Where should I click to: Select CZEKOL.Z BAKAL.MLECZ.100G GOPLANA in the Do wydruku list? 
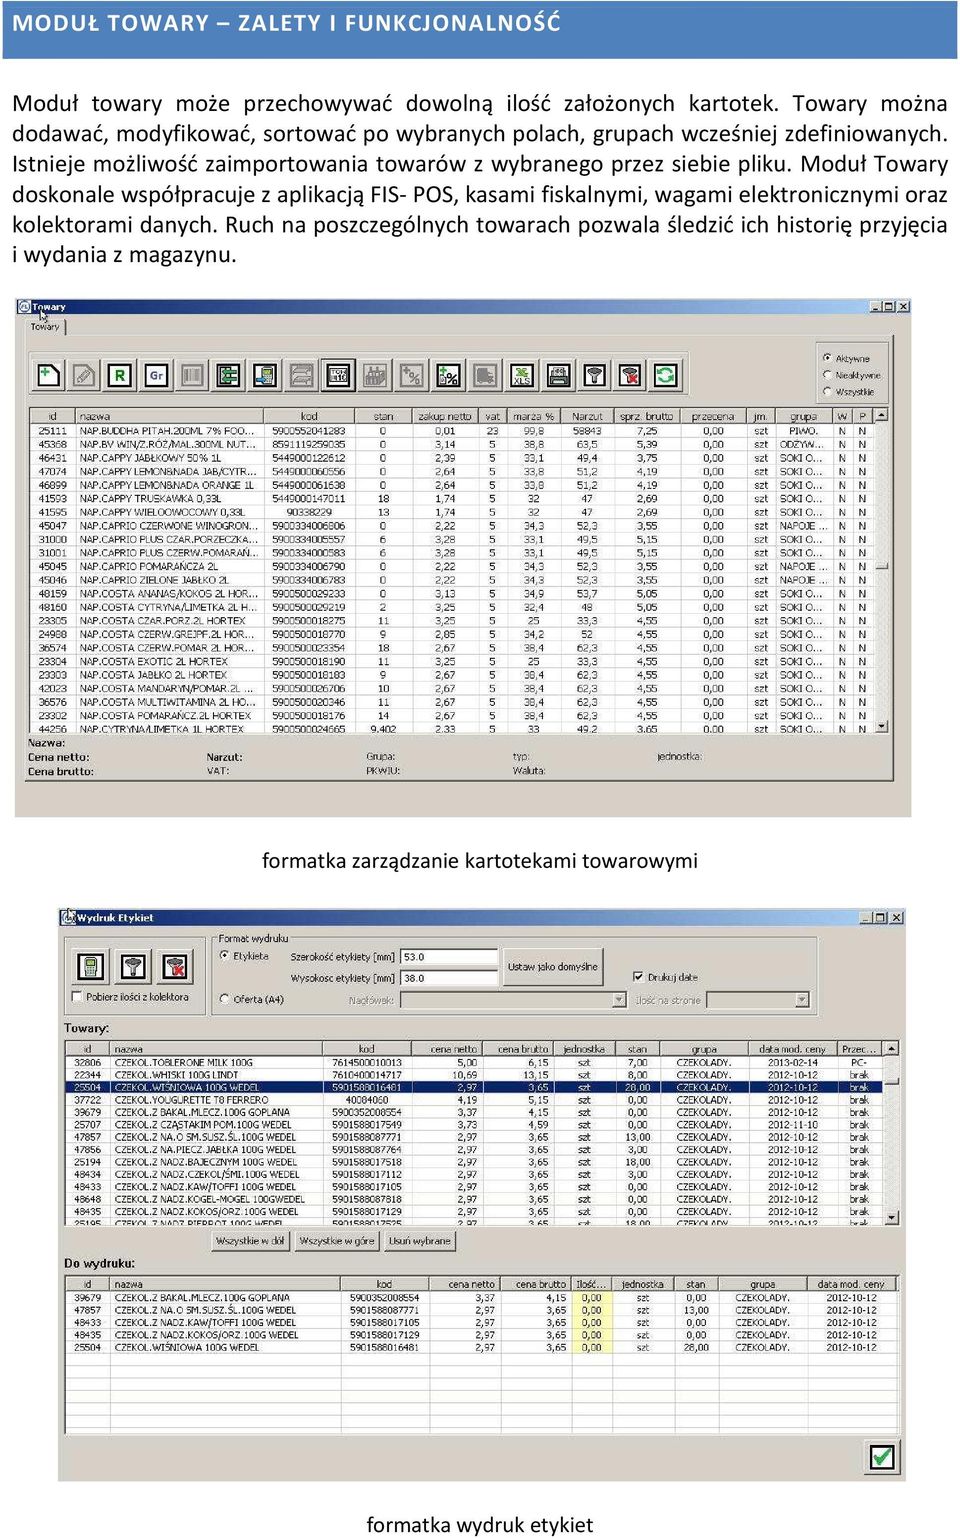[481, 1298]
